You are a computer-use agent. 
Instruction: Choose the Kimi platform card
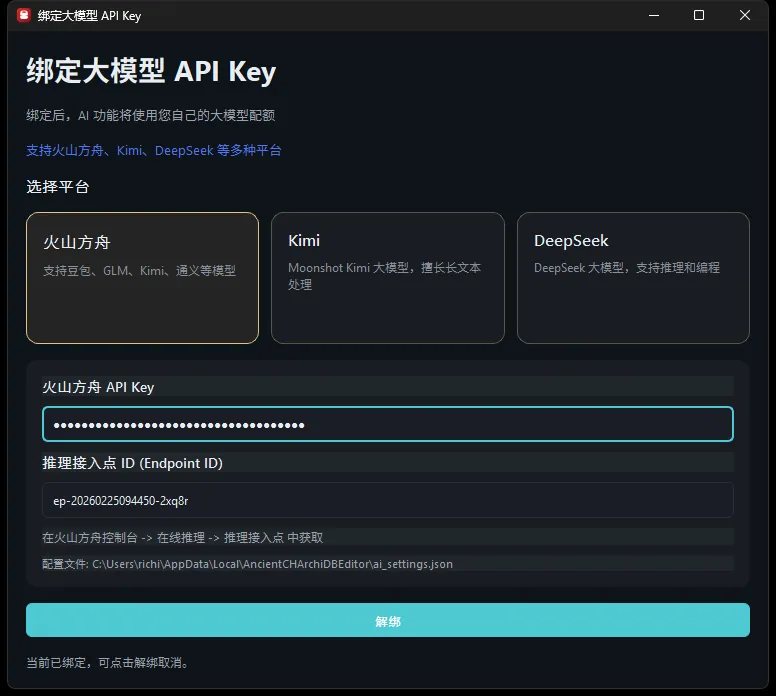tap(387, 277)
